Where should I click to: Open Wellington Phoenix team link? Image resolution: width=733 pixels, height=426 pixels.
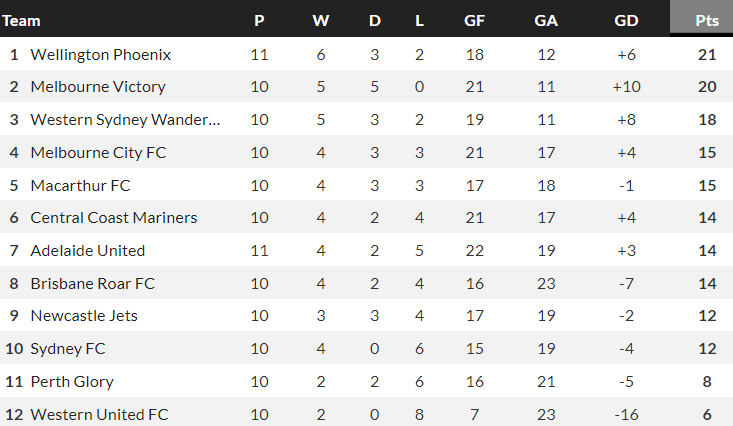101,54
